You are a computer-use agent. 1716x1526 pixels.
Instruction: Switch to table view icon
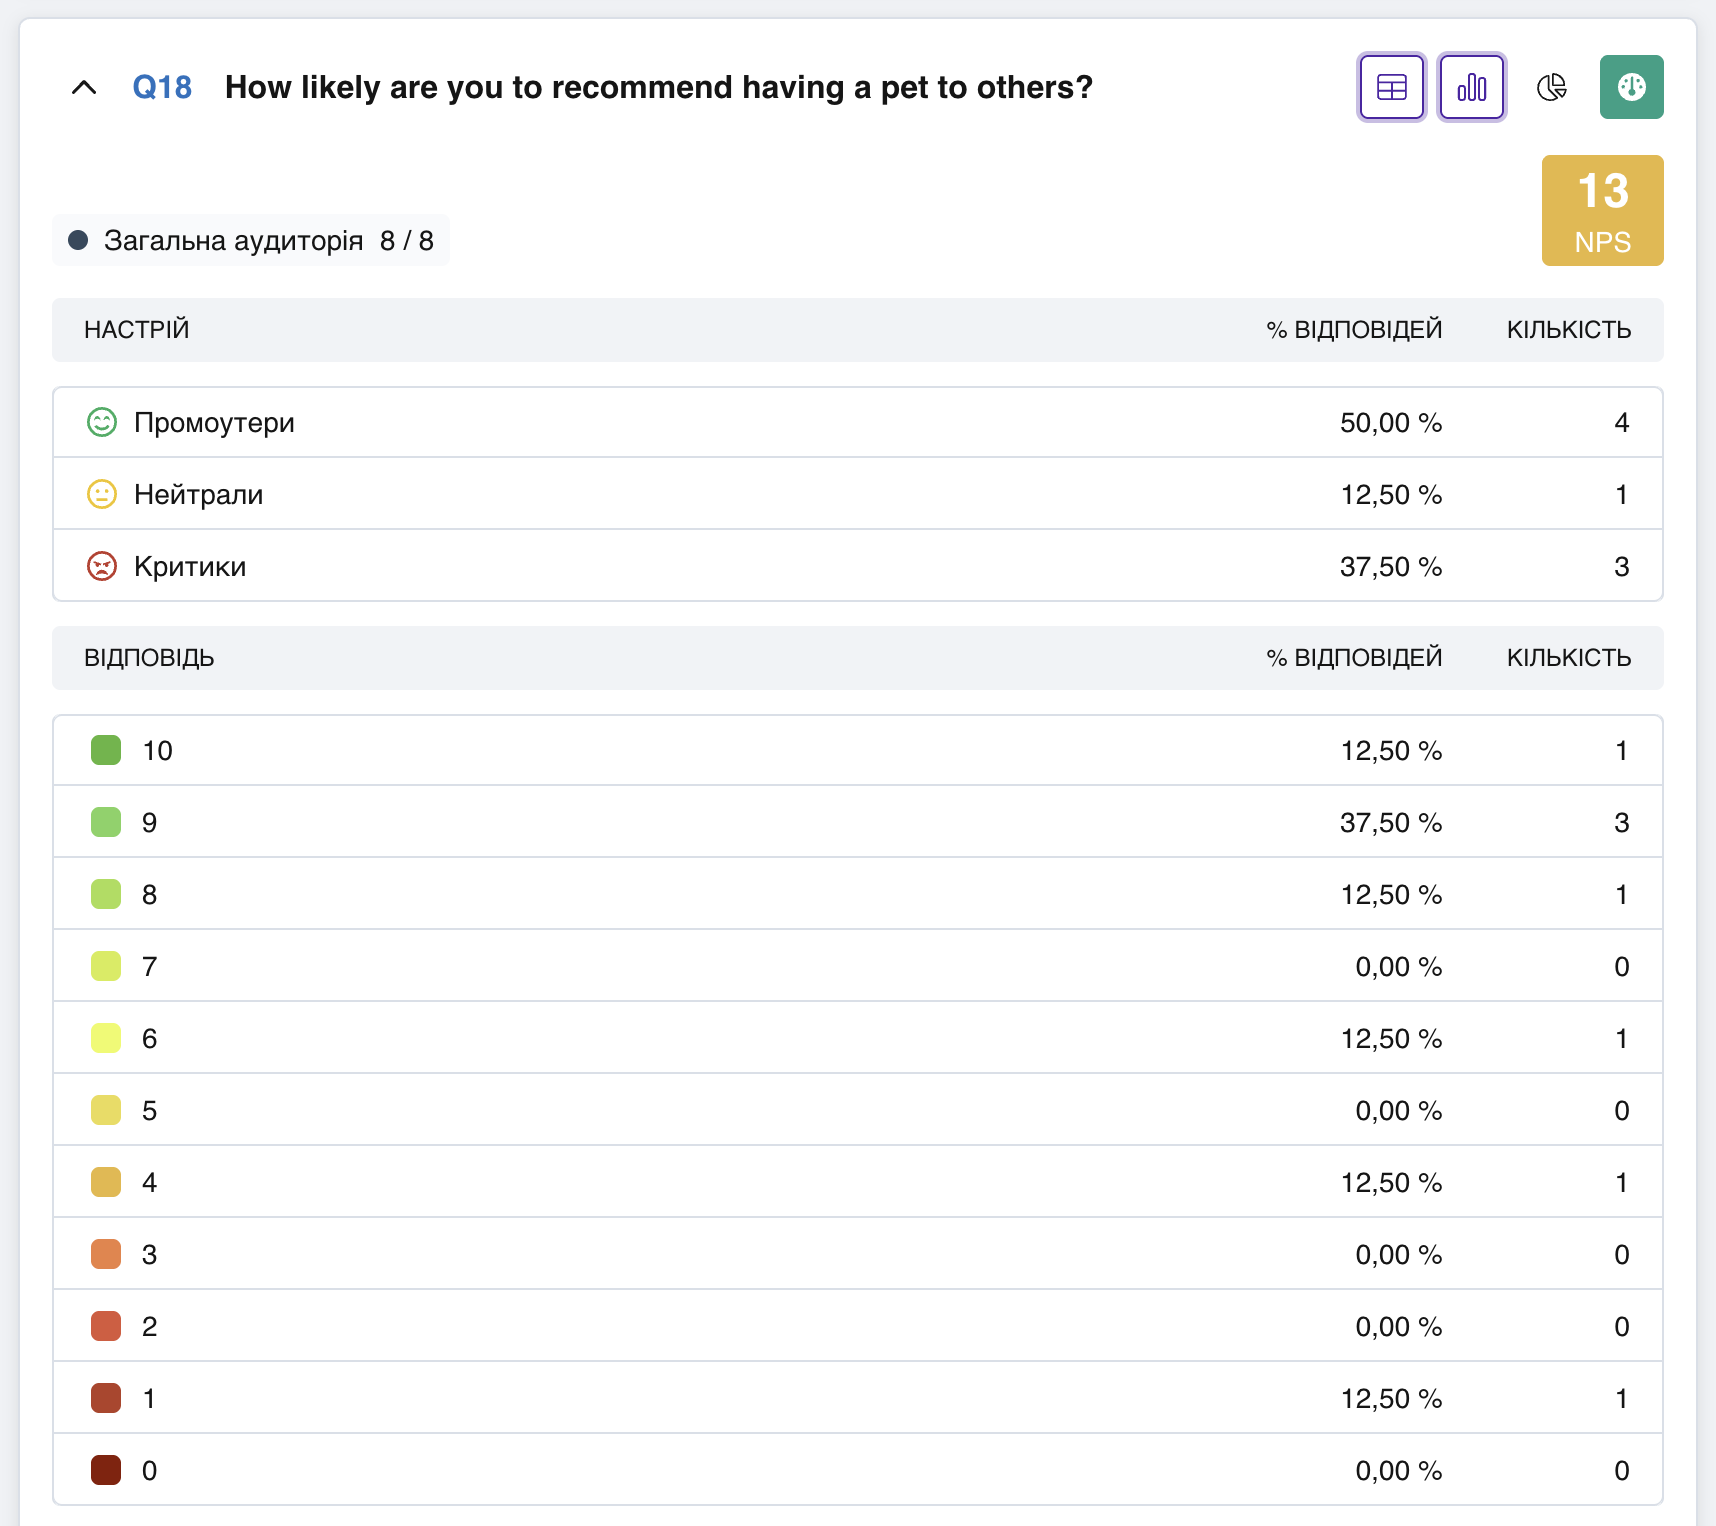point(1391,87)
